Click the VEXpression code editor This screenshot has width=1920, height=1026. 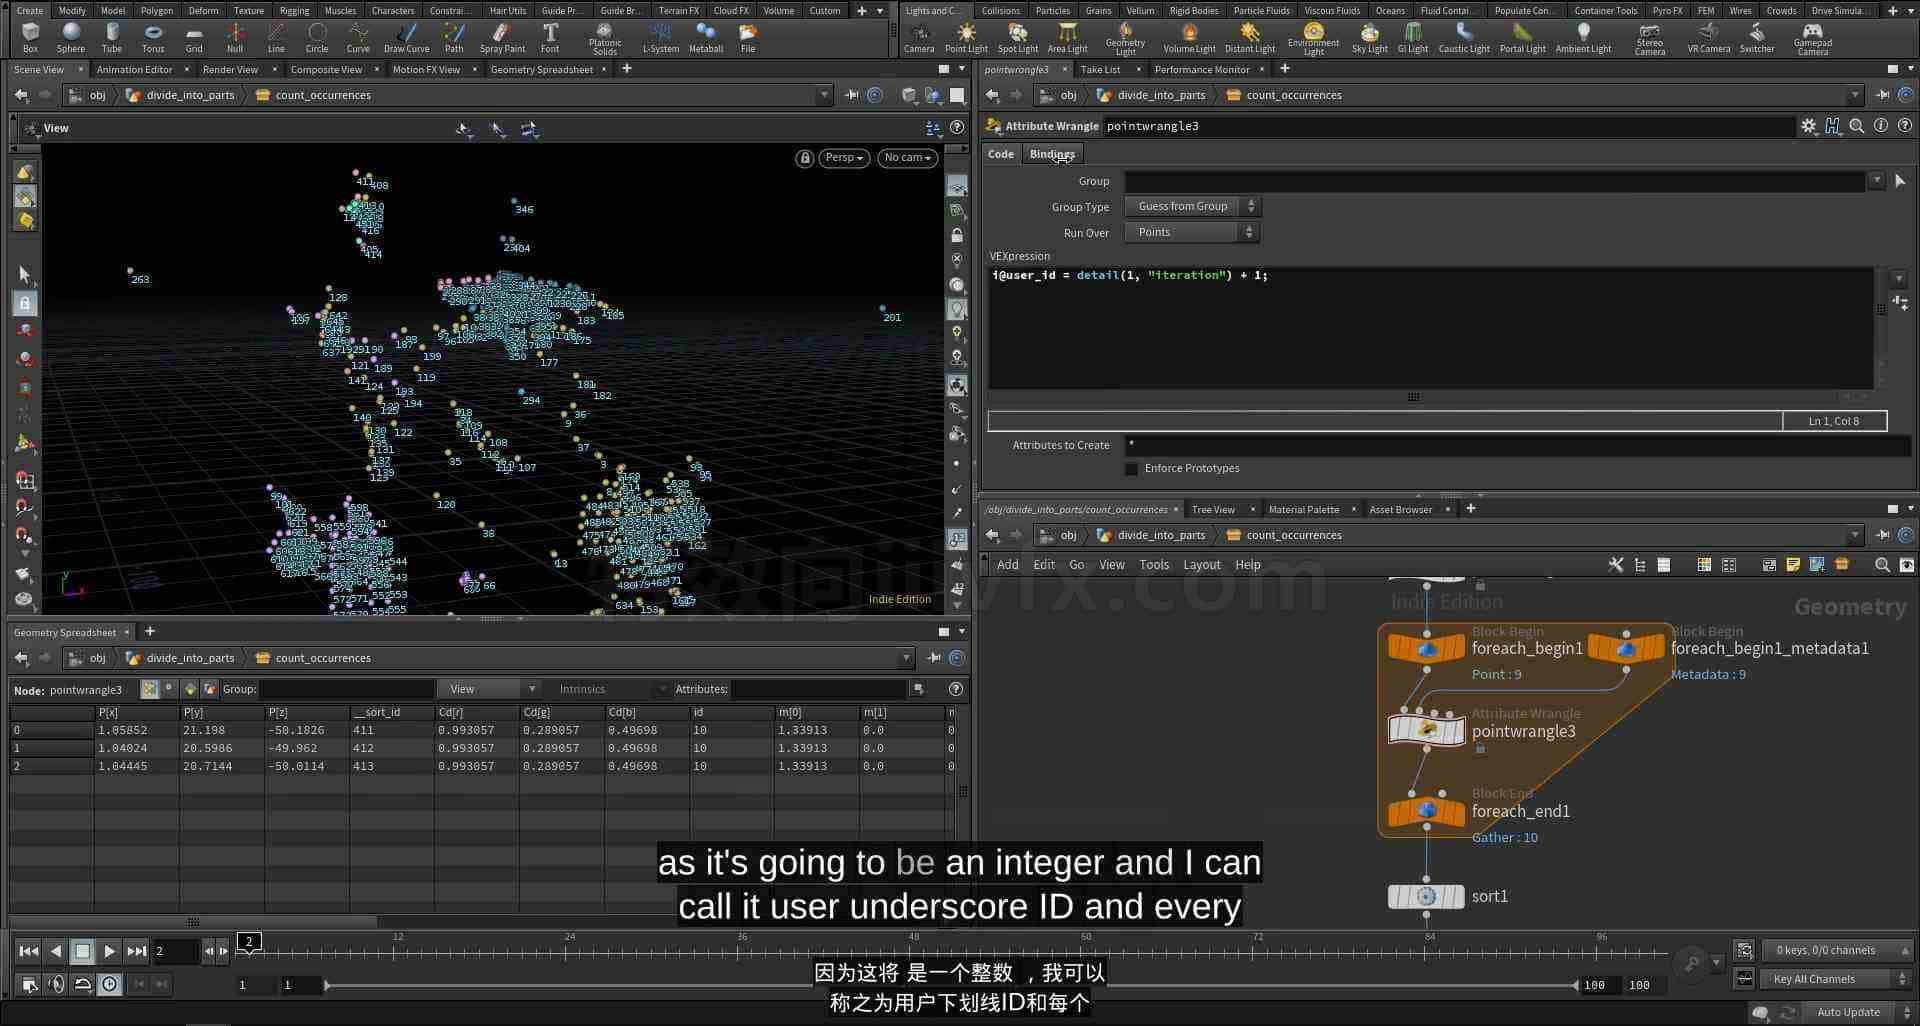tap(1430, 327)
